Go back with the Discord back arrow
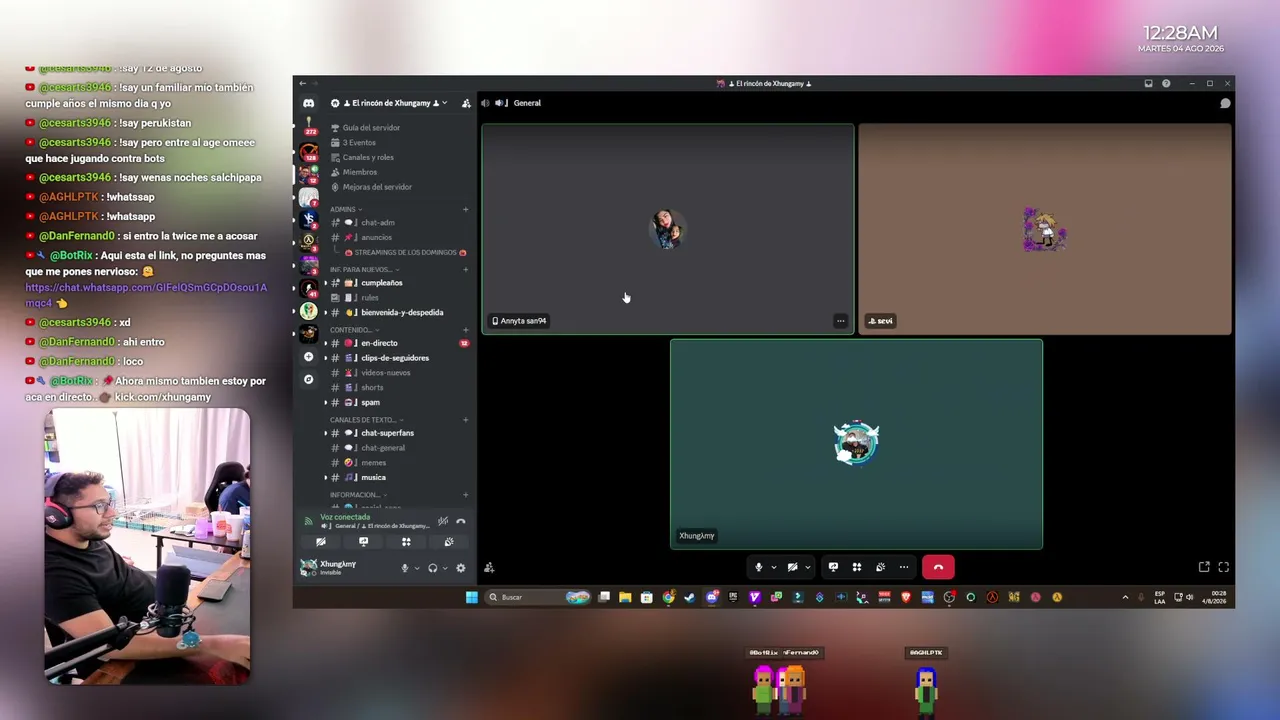The image size is (1280, 720). pyautogui.click(x=303, y=84)
